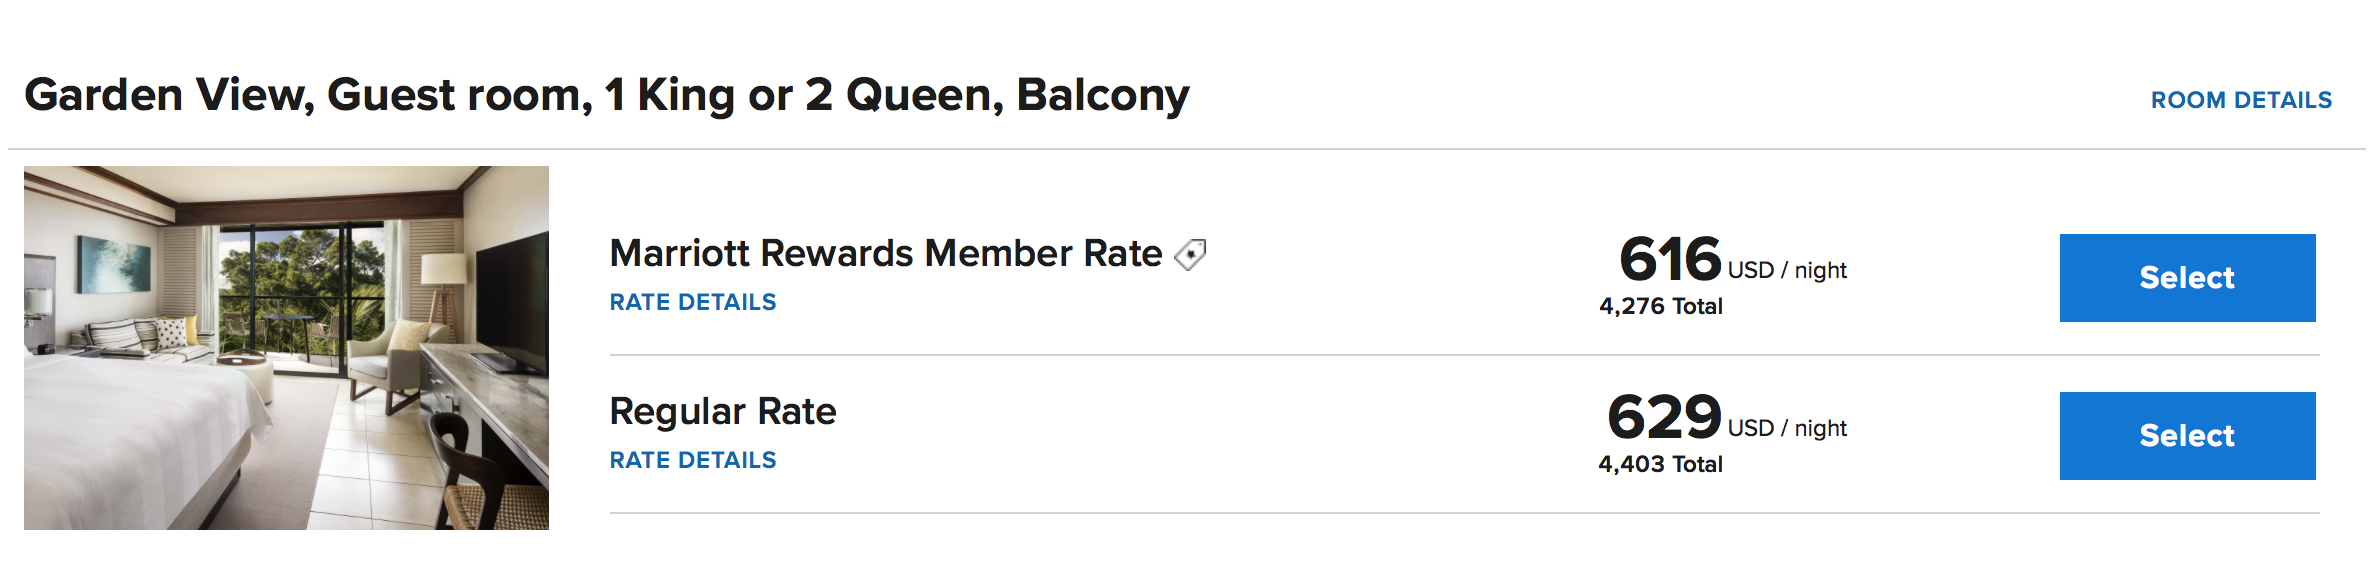Click the Garden View room title heading
Screen dimensions: 2368x572
click(x=607, y=96)
